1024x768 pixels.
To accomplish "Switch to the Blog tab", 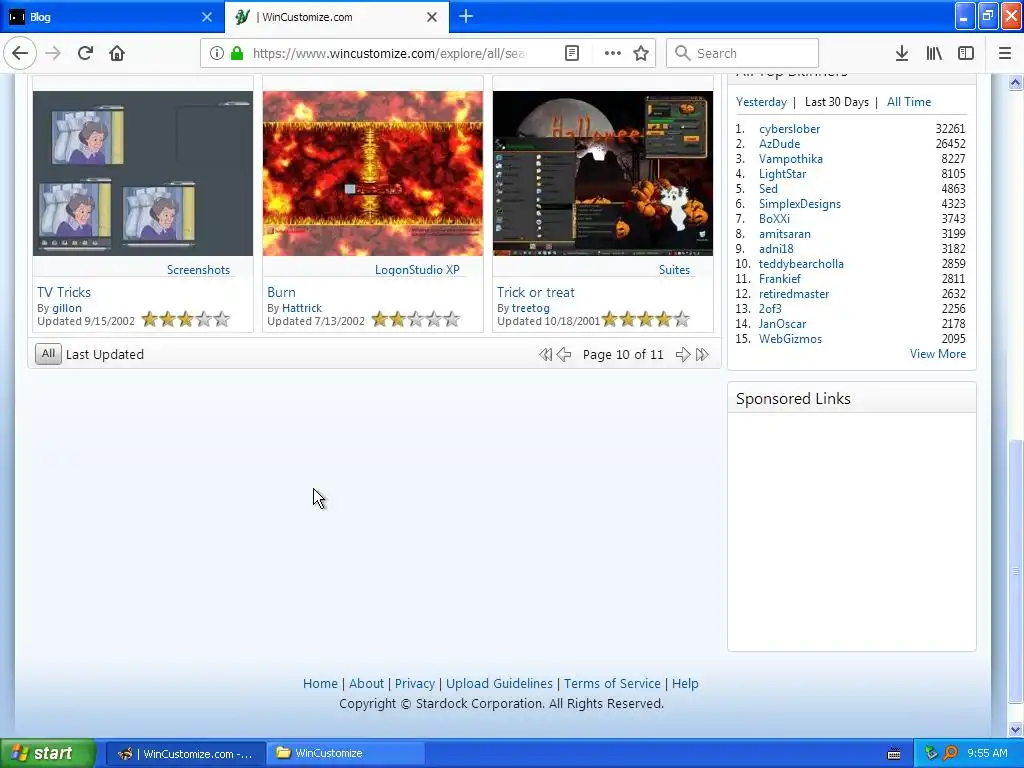I will (112, 17).
